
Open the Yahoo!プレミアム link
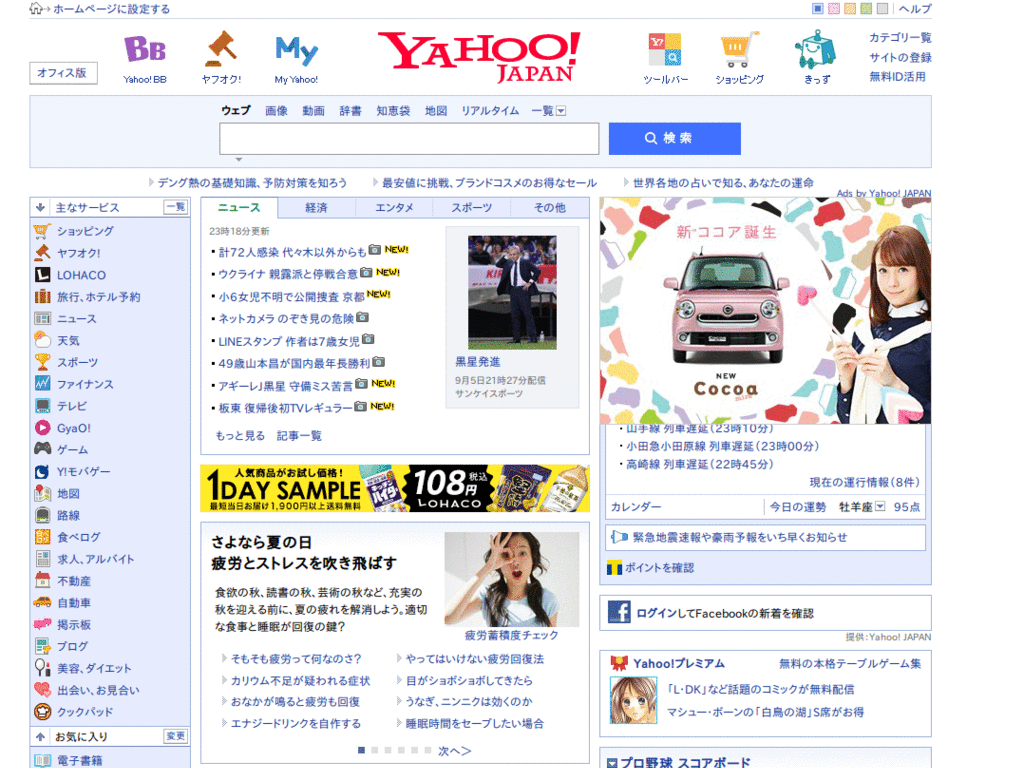(679, 664)
